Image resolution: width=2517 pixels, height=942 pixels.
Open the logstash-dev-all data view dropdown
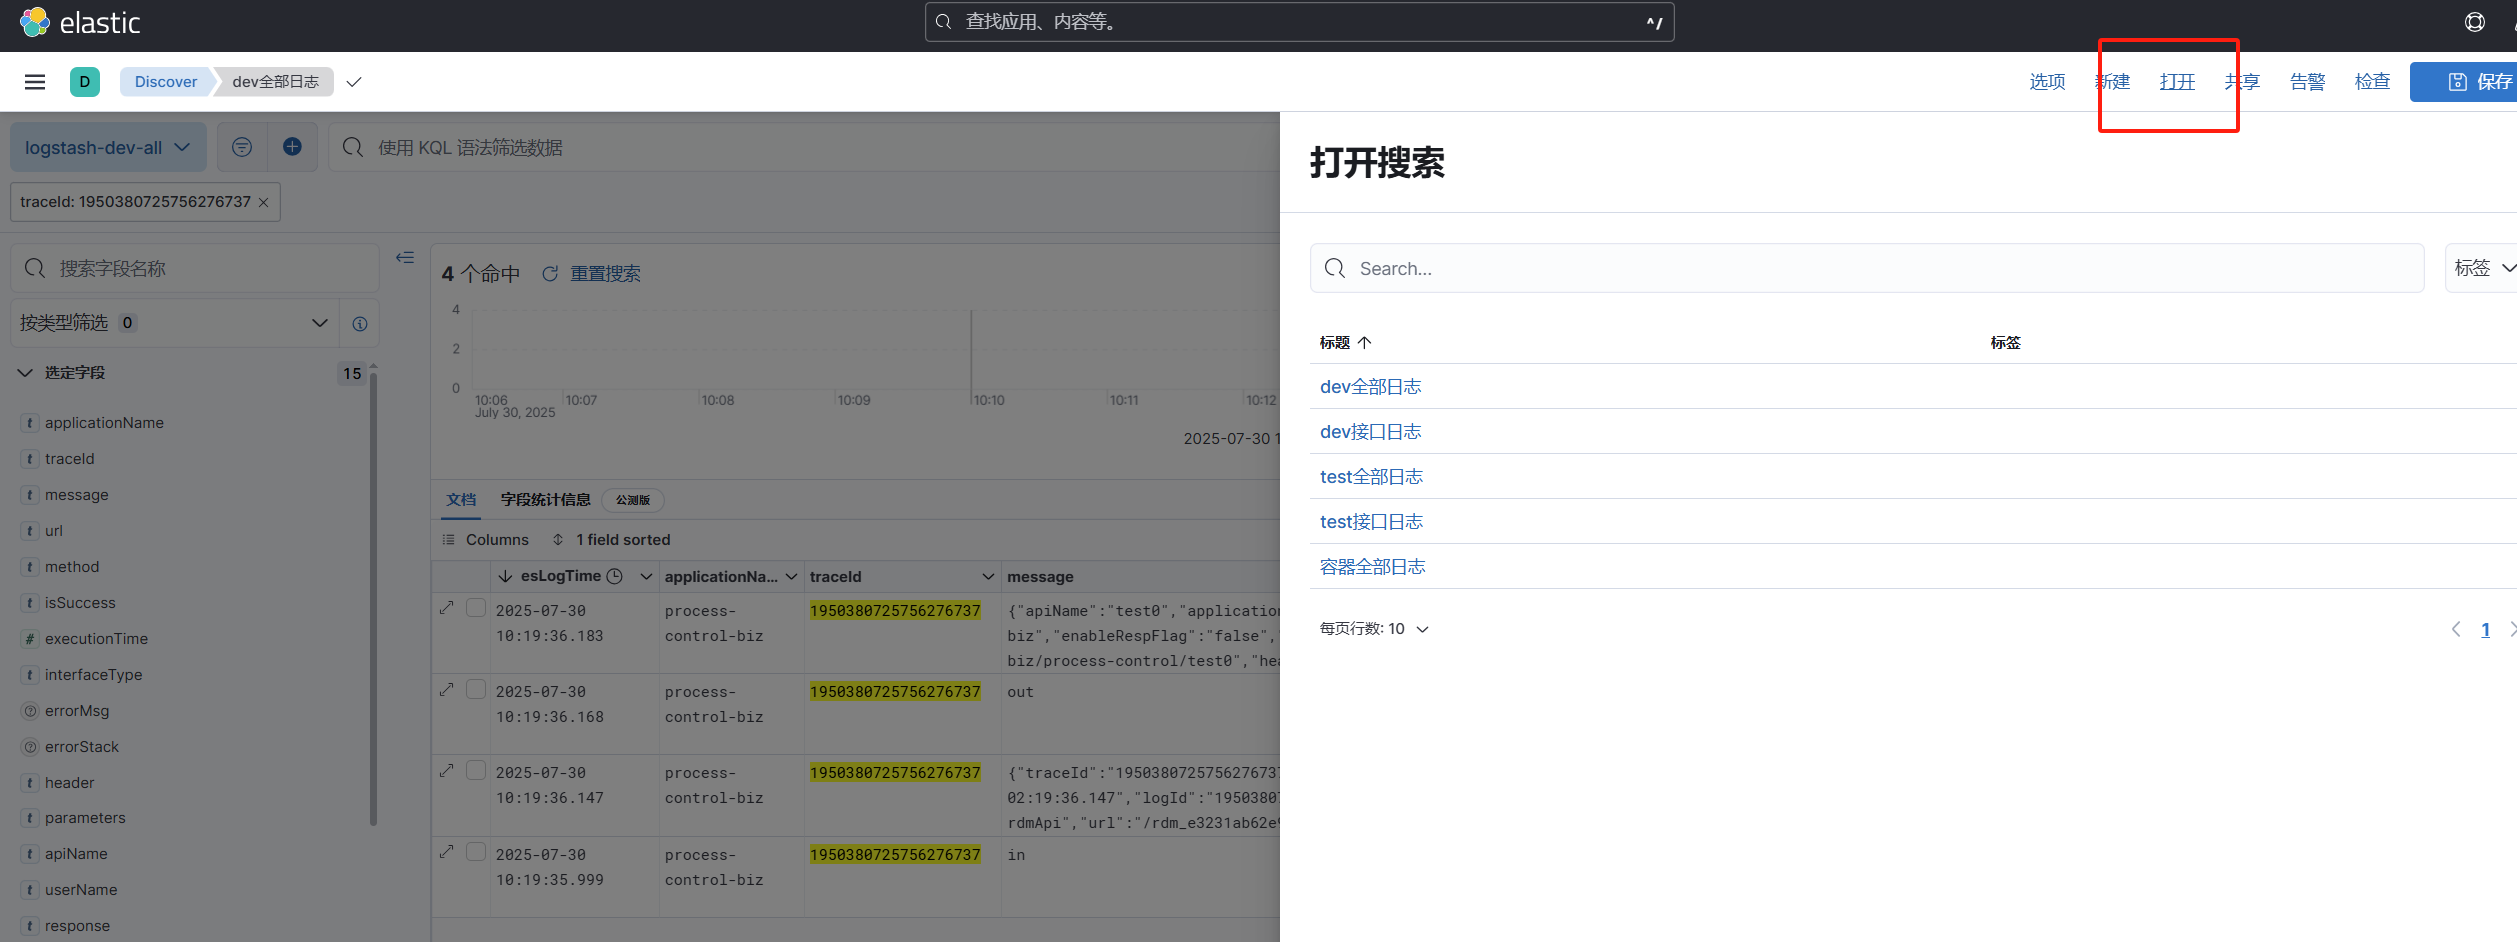pos(108,147)
